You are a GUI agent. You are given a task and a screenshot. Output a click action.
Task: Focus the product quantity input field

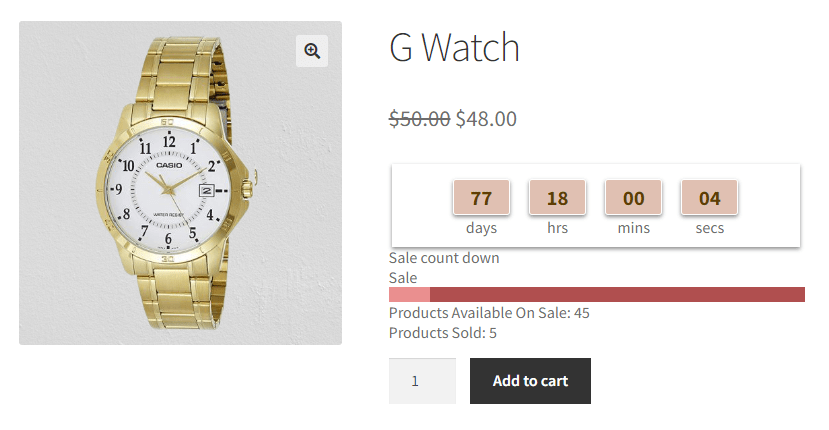(422, 381)
